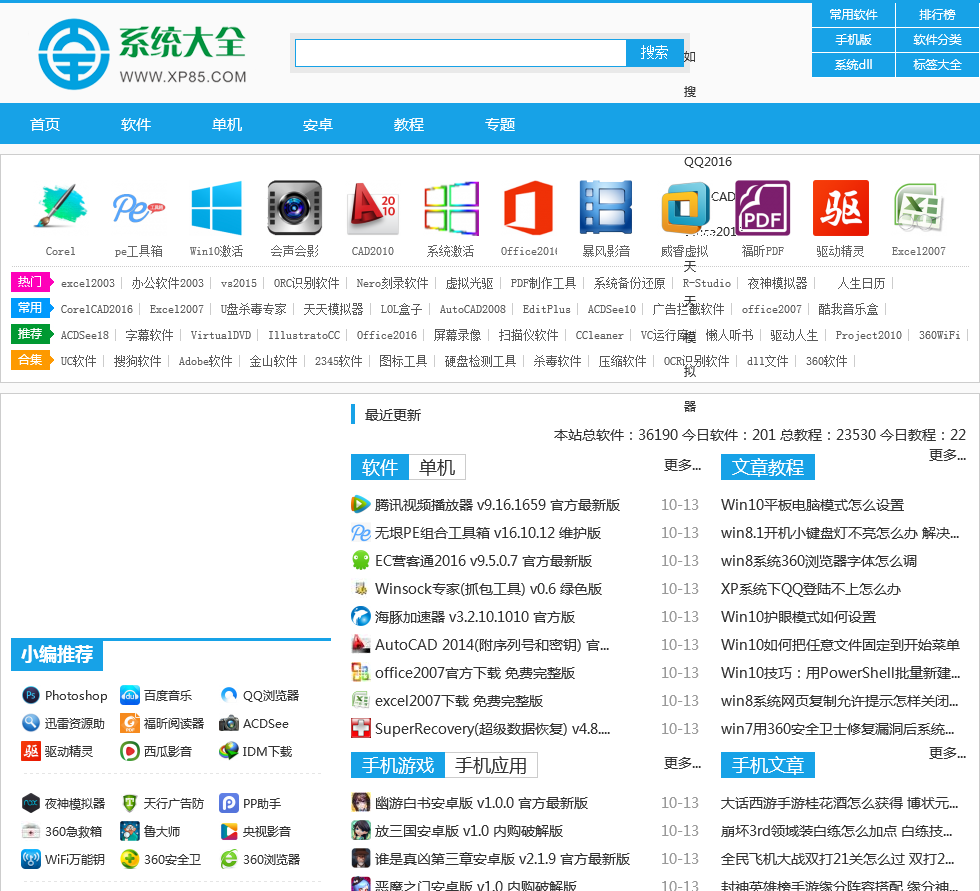This screenshot has width=980, height=891.
Task: Click the PP助手 icon
Action: click(x=229, y=803)
